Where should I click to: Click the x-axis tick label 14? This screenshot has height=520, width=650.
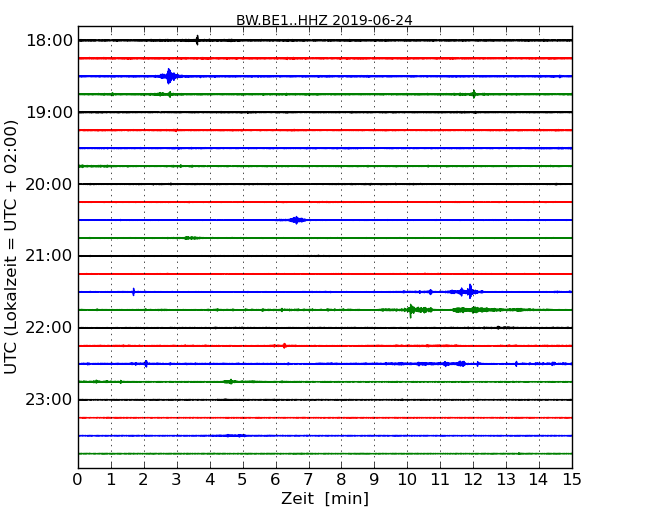539,480
